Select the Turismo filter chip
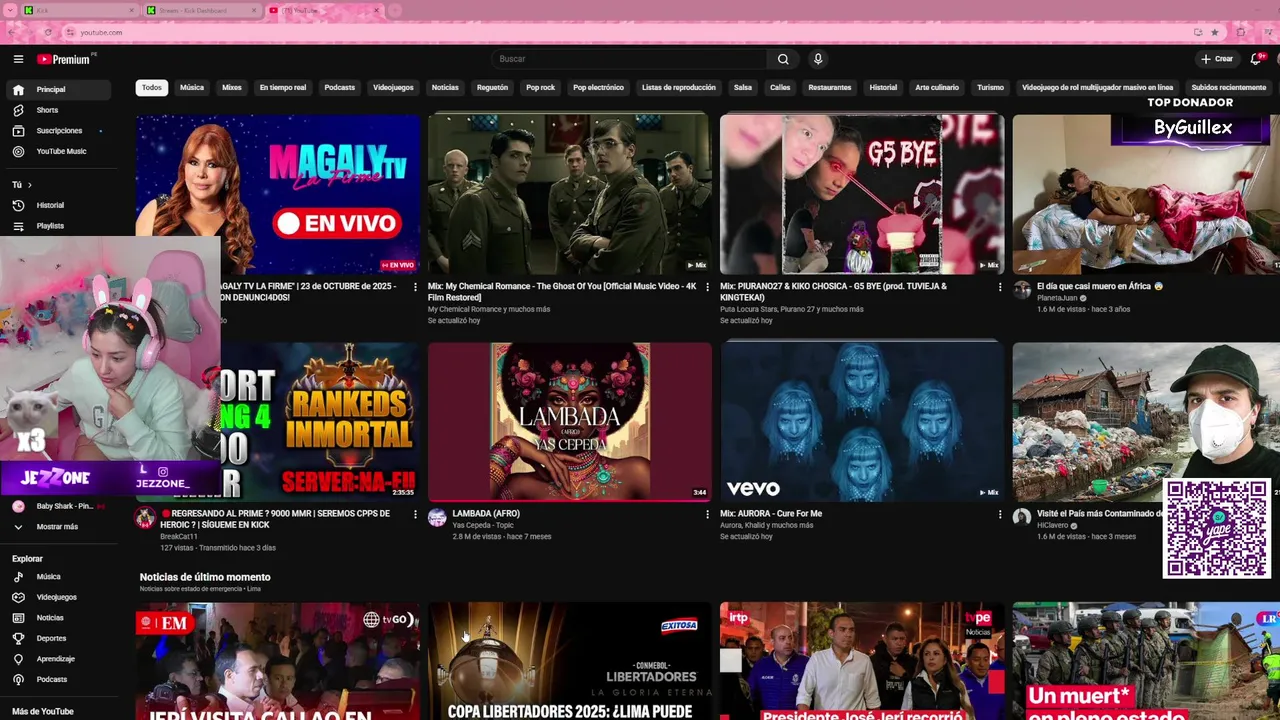Viewport: 1280px width, 720px height. click(x=990, y=88)
